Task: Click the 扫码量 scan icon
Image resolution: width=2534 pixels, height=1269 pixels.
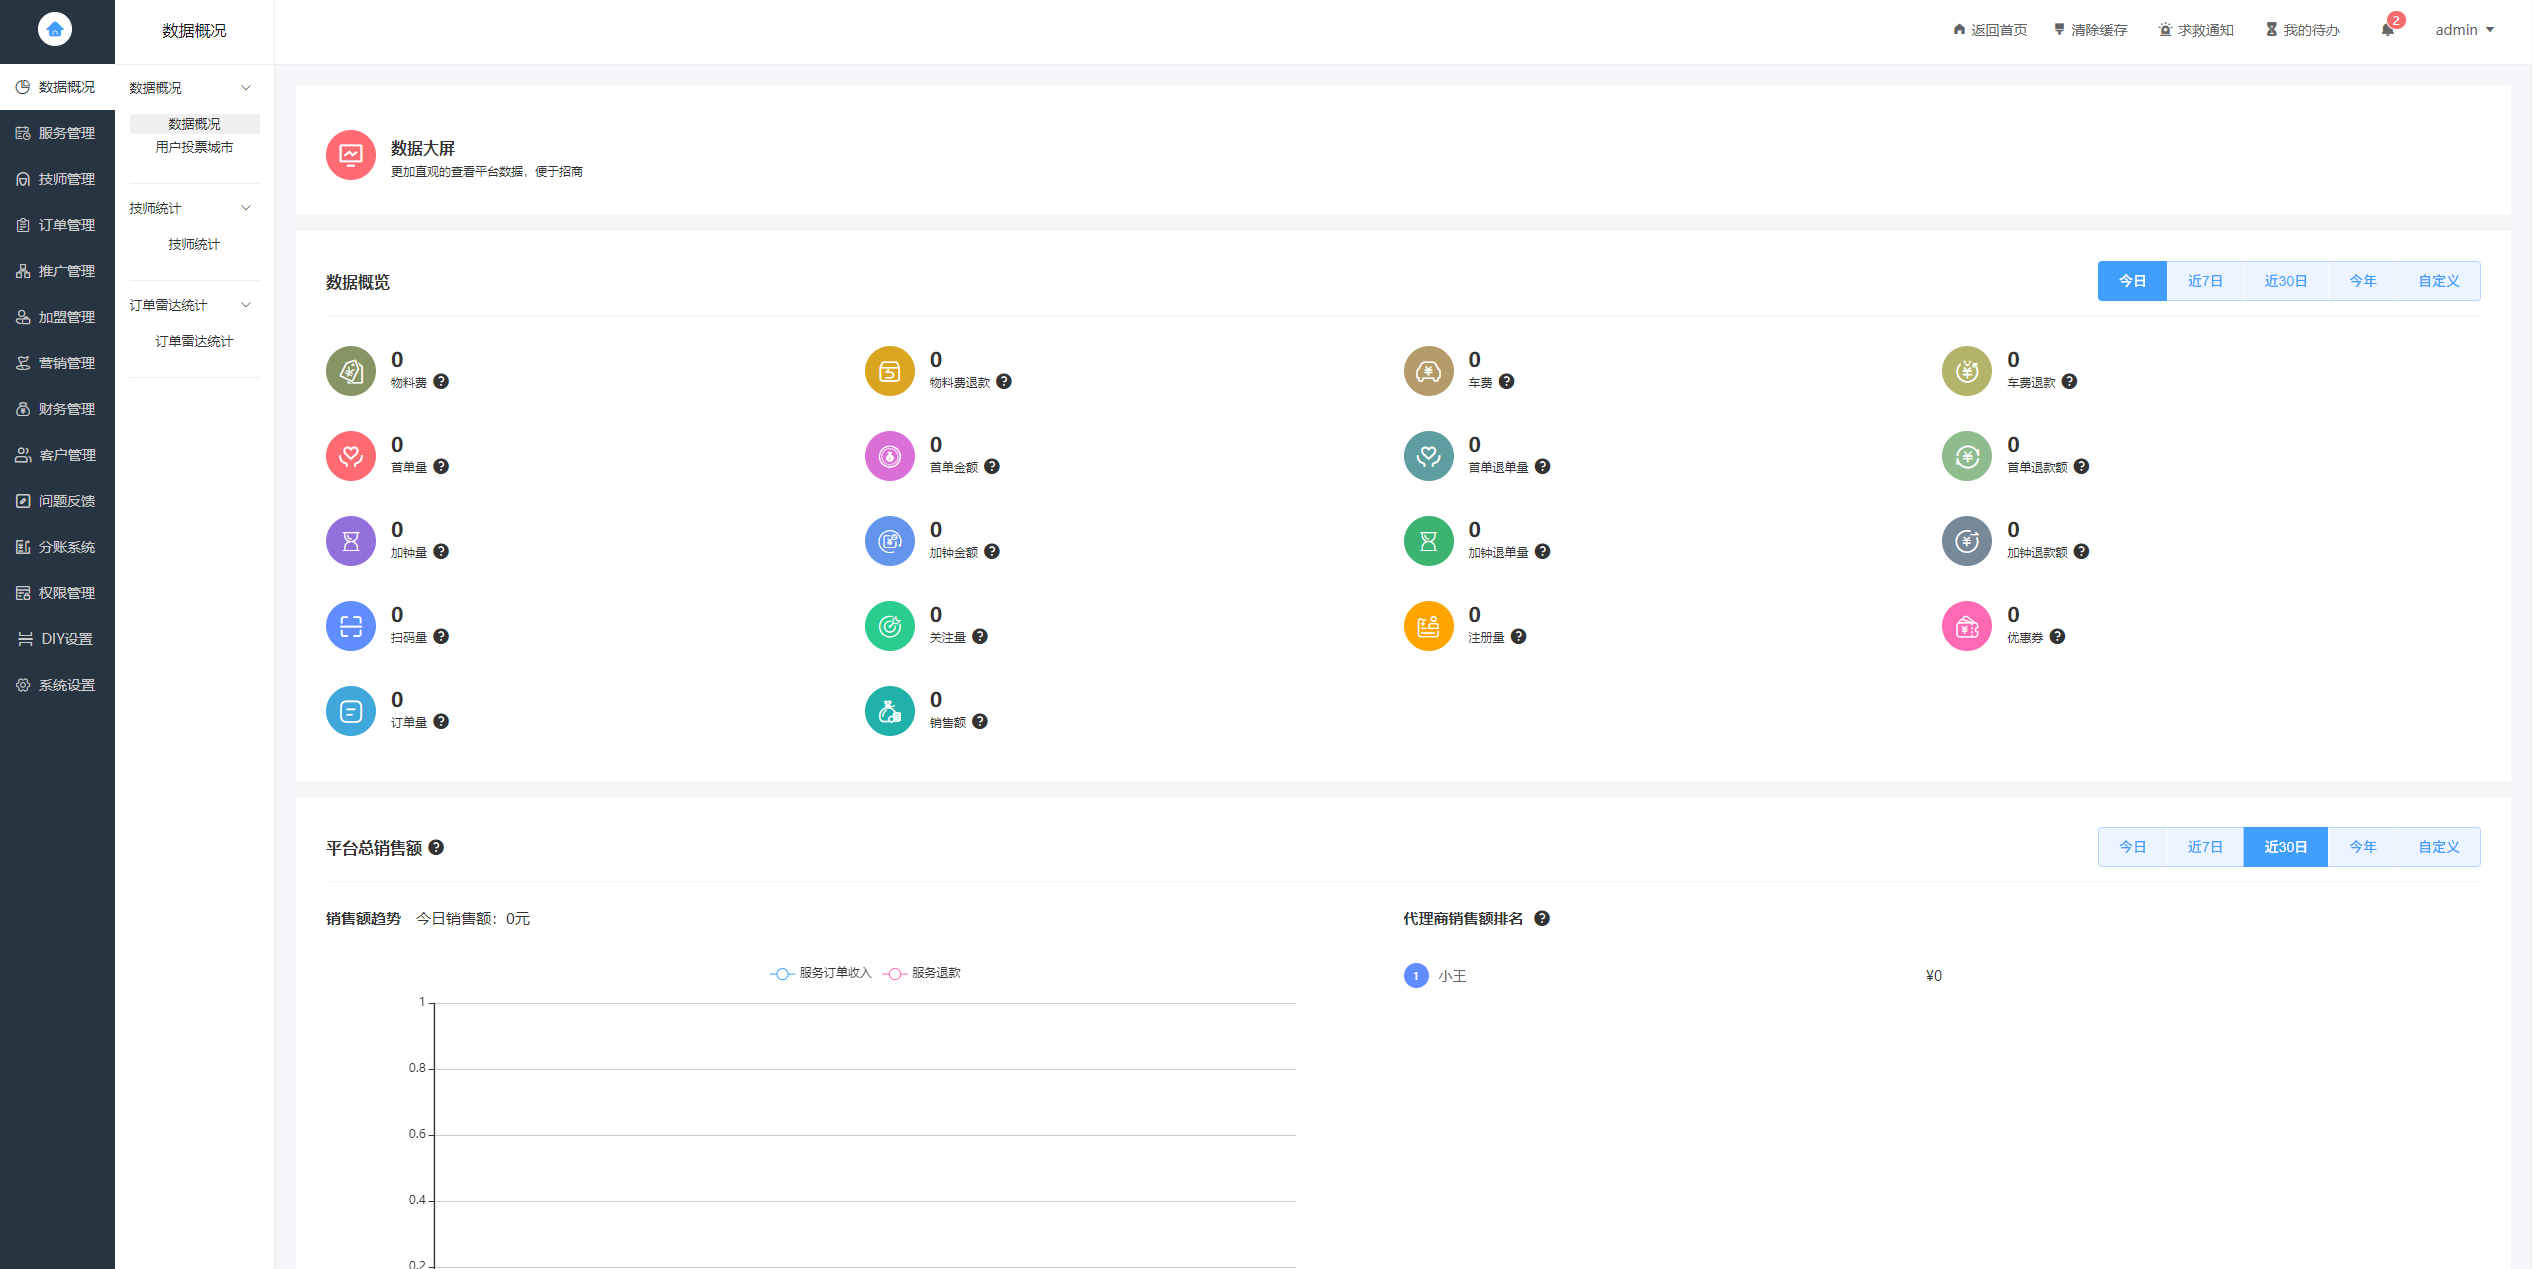Action: click(x=350, y=627)
